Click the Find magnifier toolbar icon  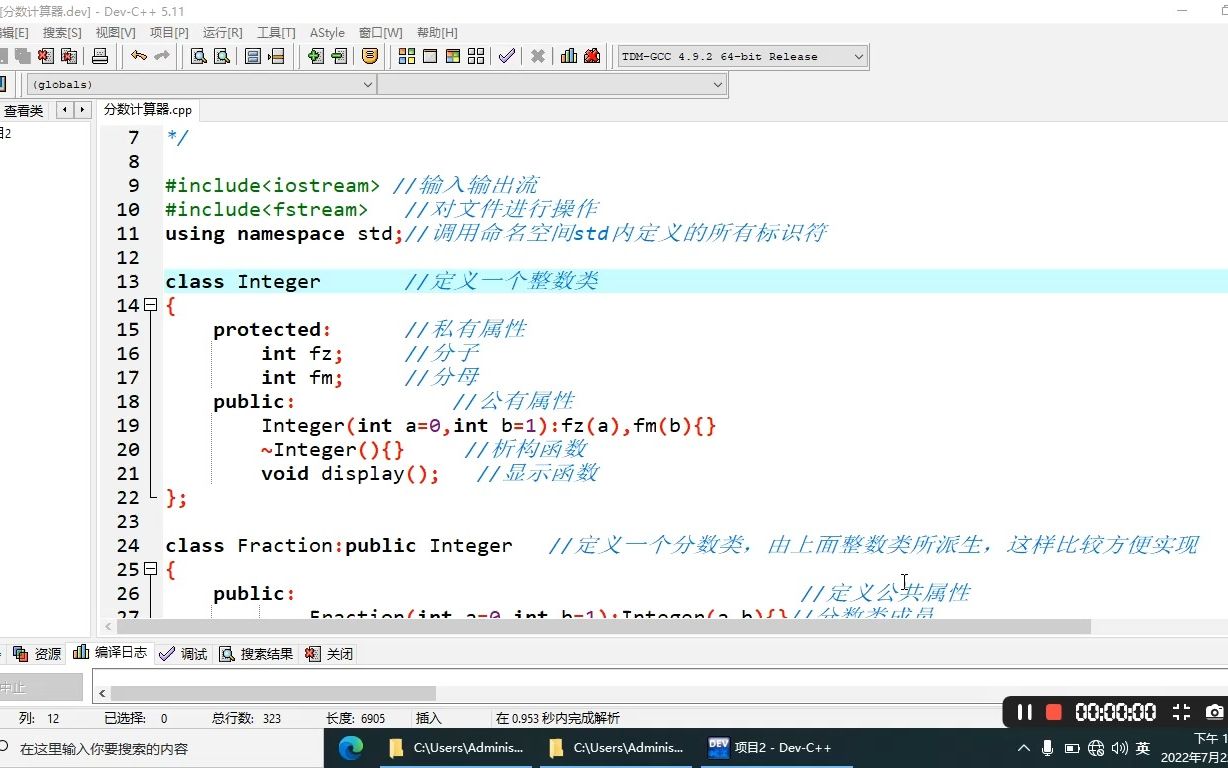tap(198, 56)
